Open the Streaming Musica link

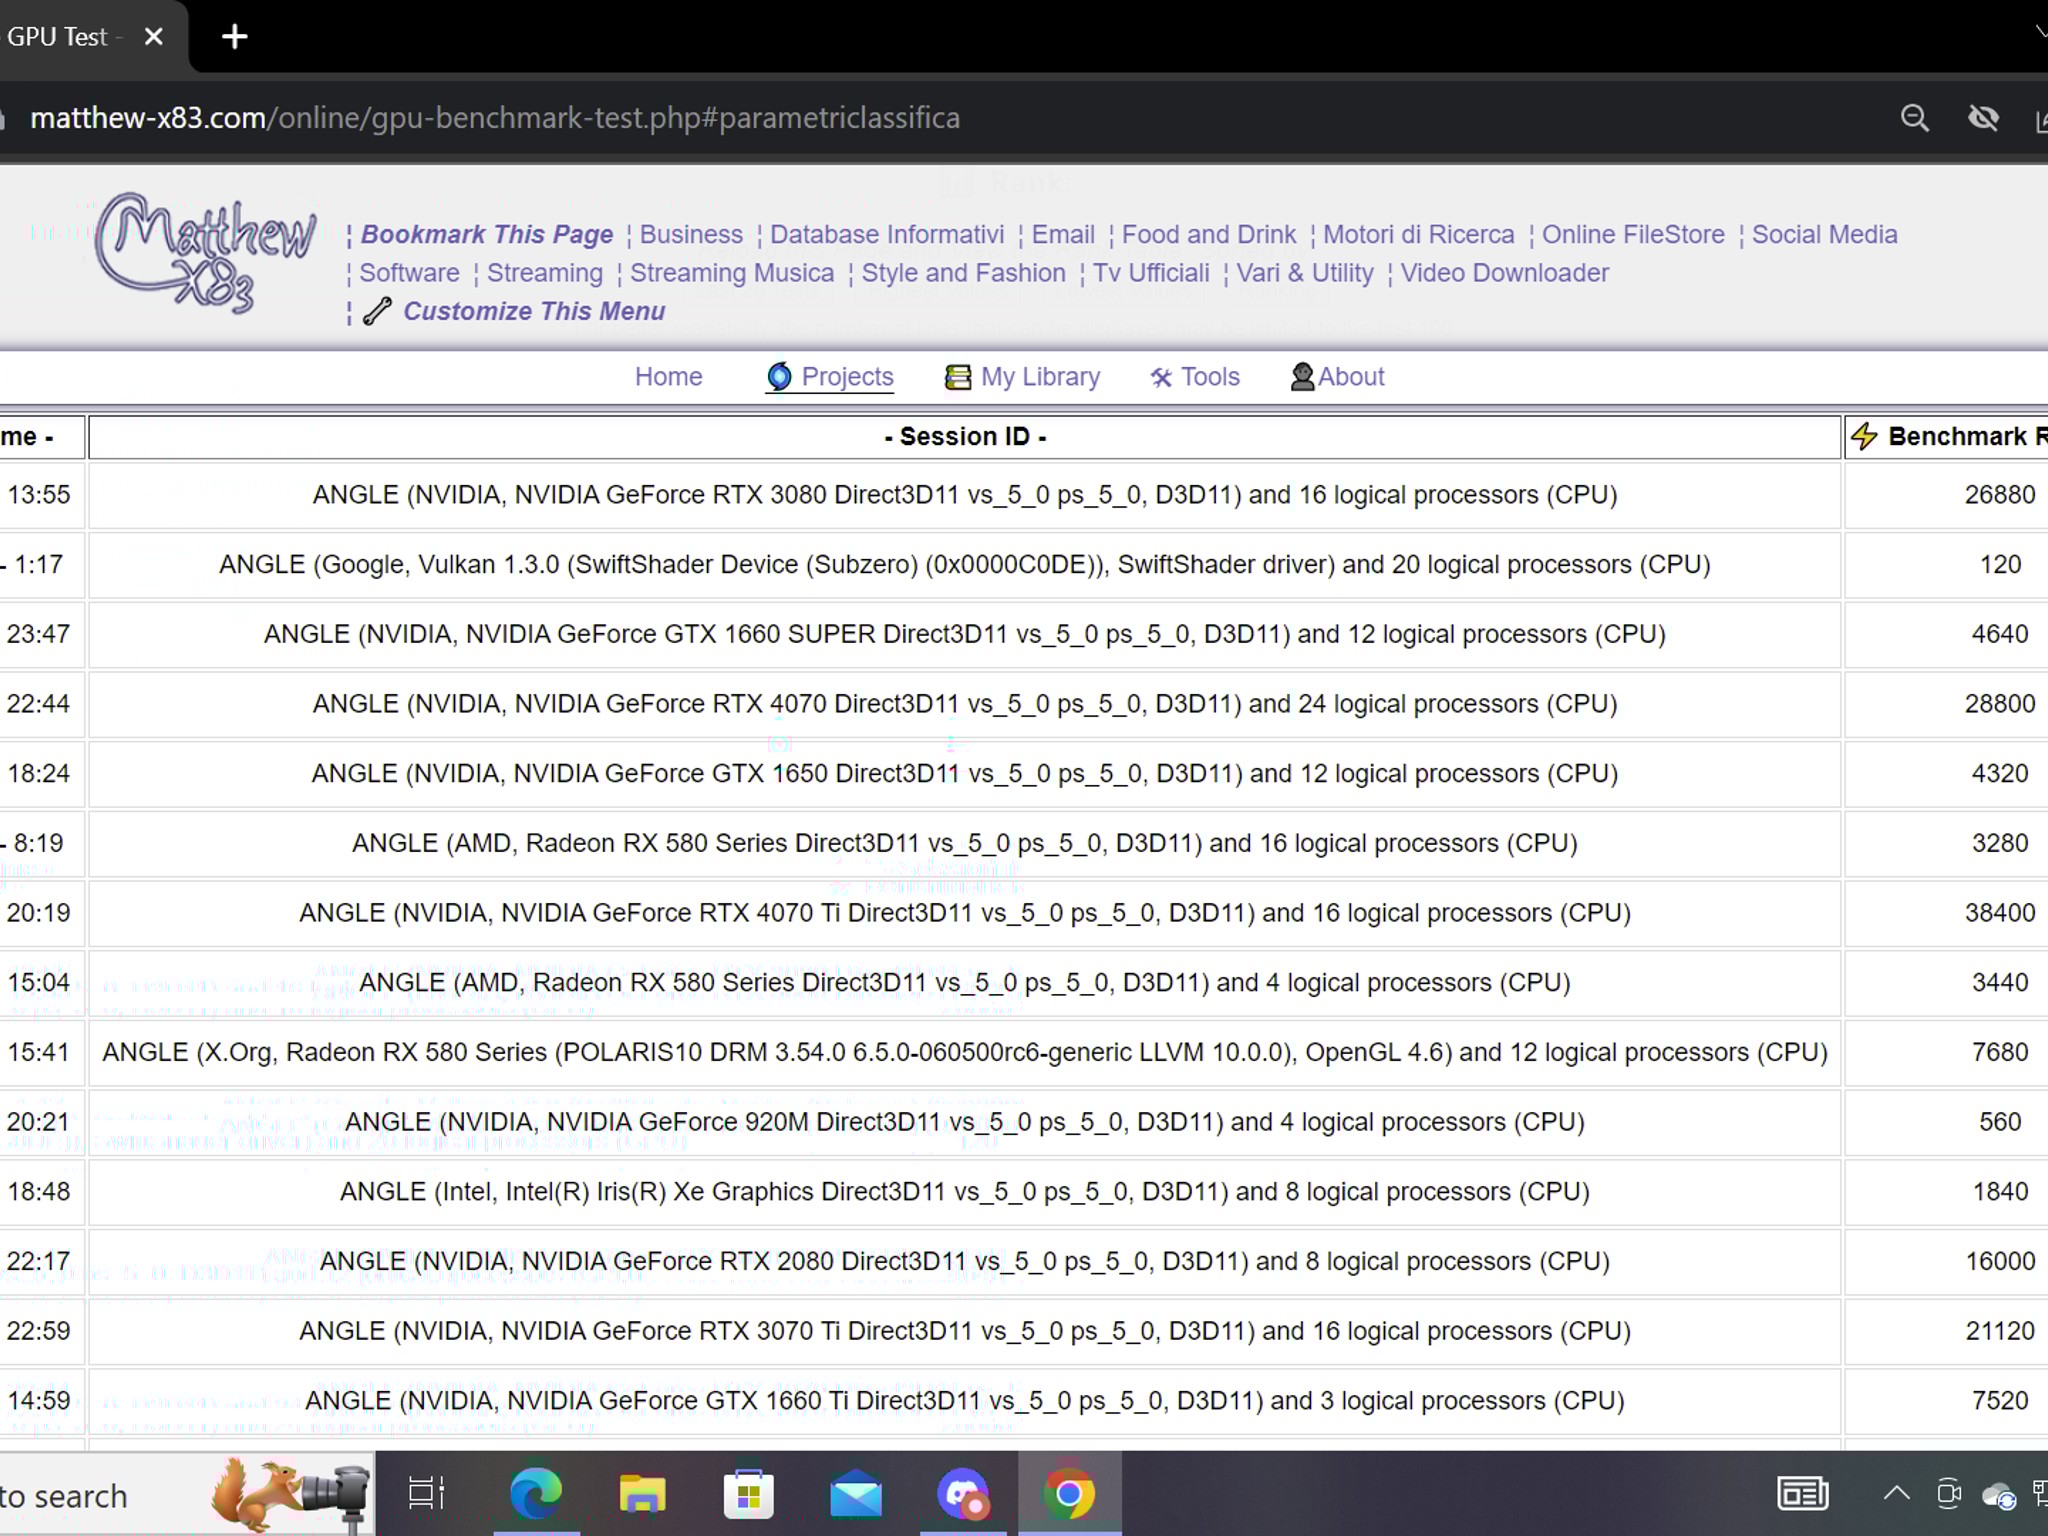733,272
